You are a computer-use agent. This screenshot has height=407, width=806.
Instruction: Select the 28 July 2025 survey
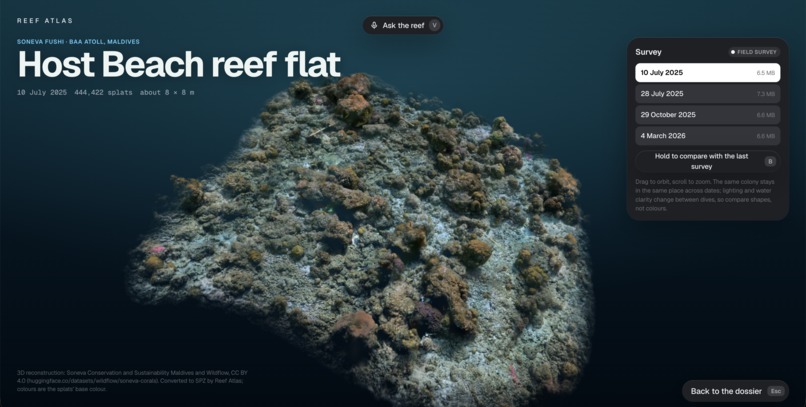tap(707, 94)
